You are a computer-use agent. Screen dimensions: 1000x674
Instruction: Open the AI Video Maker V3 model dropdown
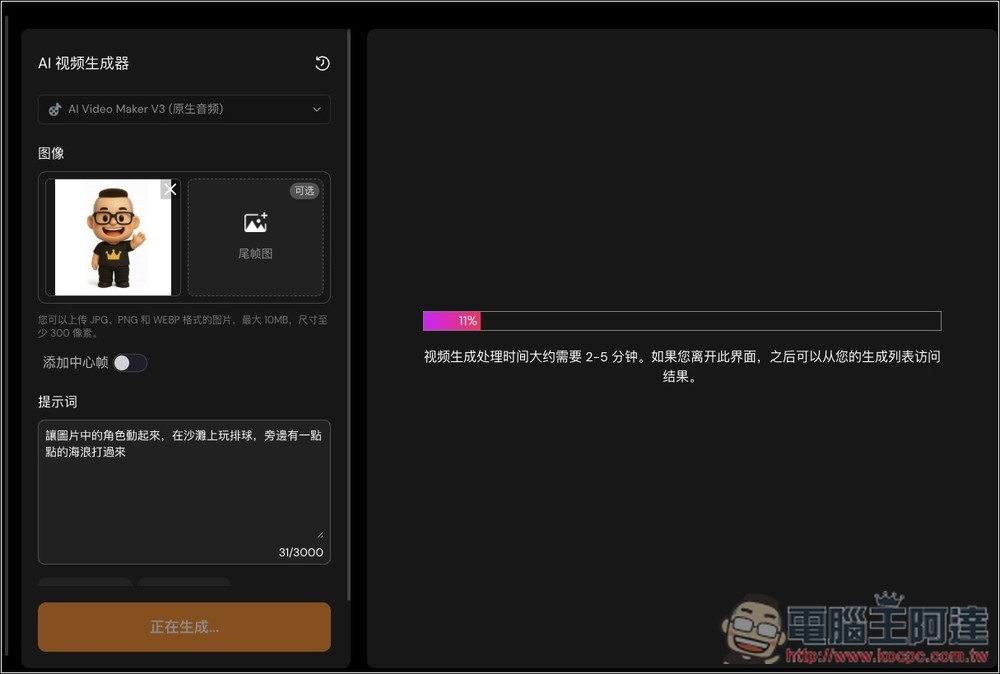pyautogui.click(x=184, y=109)
